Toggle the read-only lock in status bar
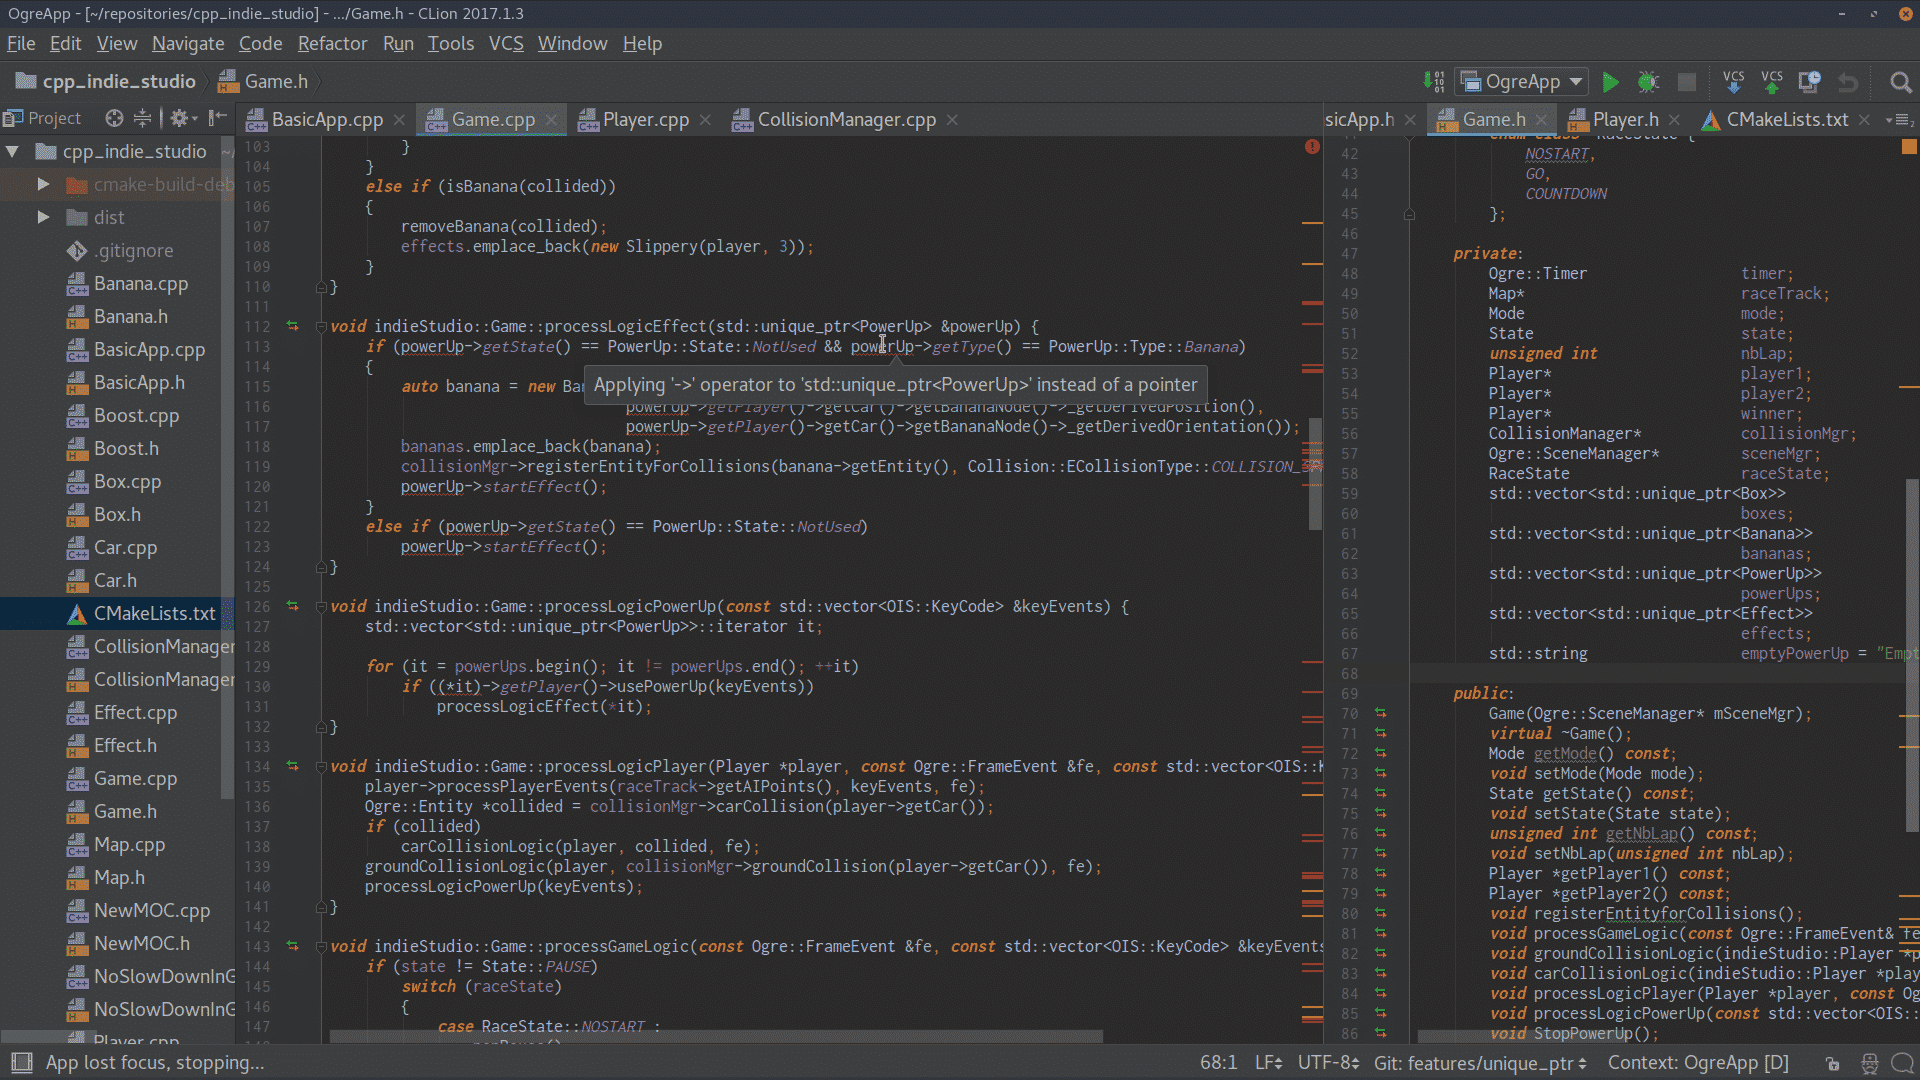 (x=1834, y=1063)
